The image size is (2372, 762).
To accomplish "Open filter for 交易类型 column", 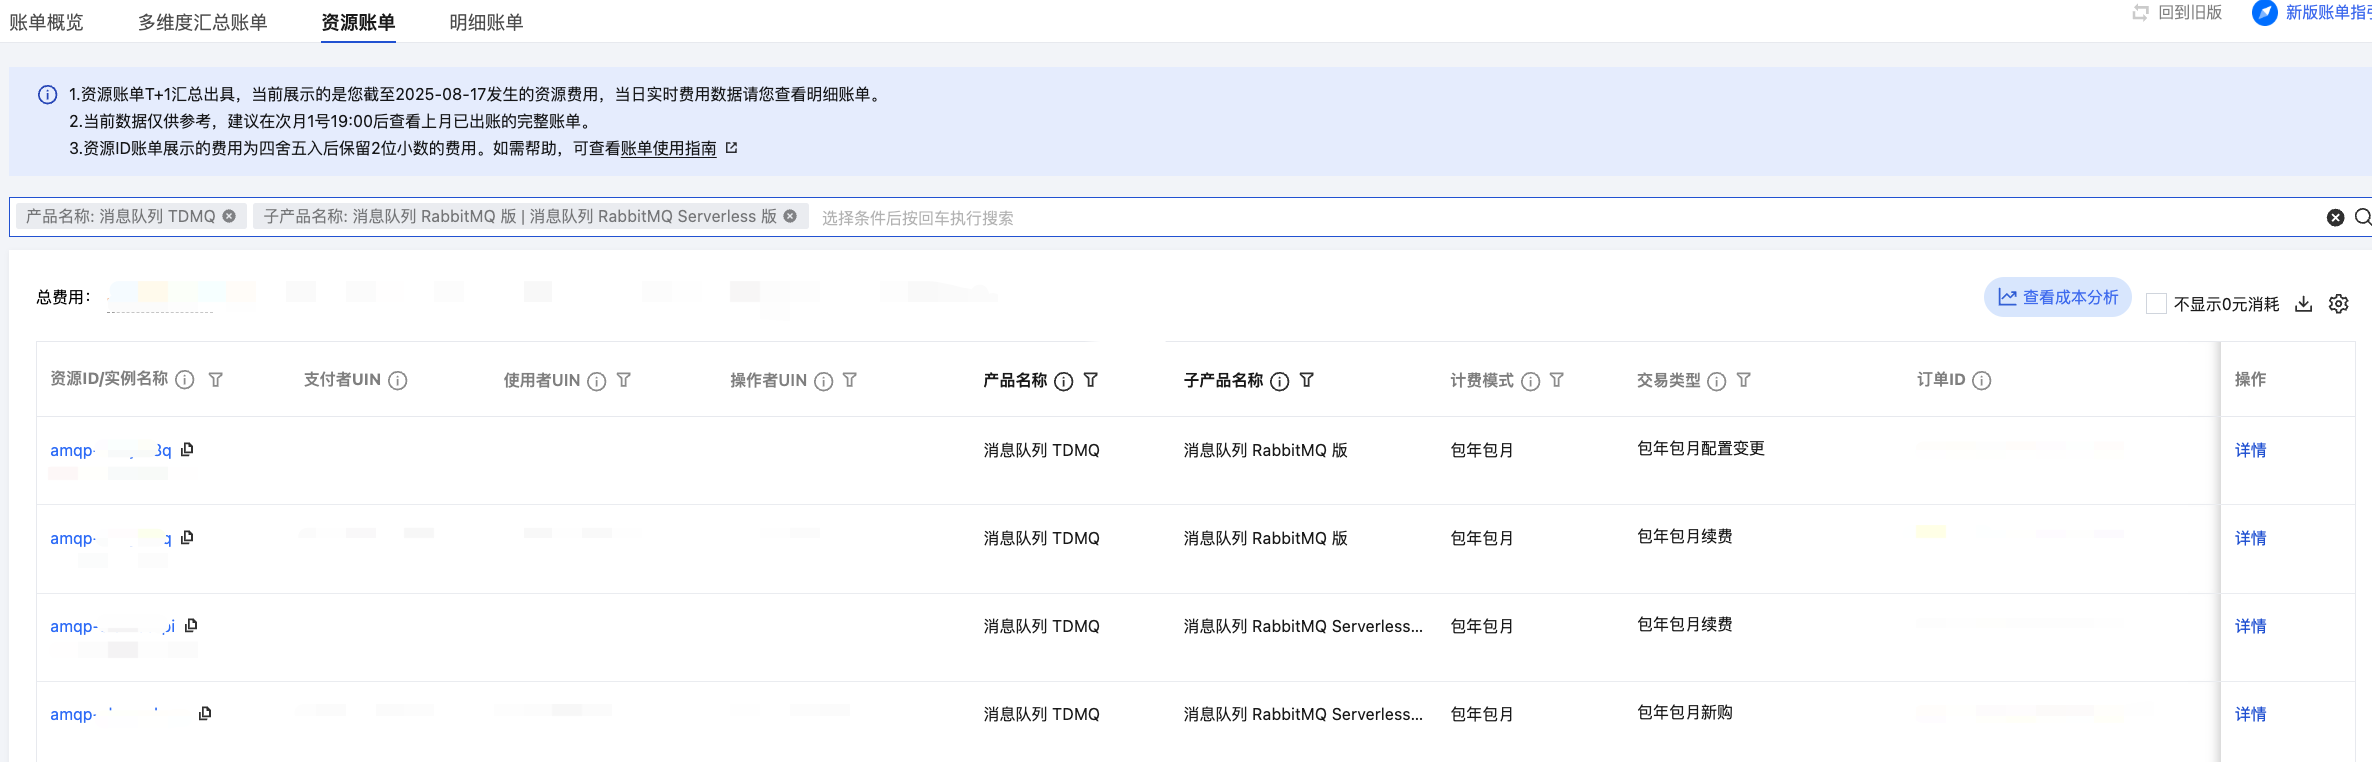I will 1743,380.
